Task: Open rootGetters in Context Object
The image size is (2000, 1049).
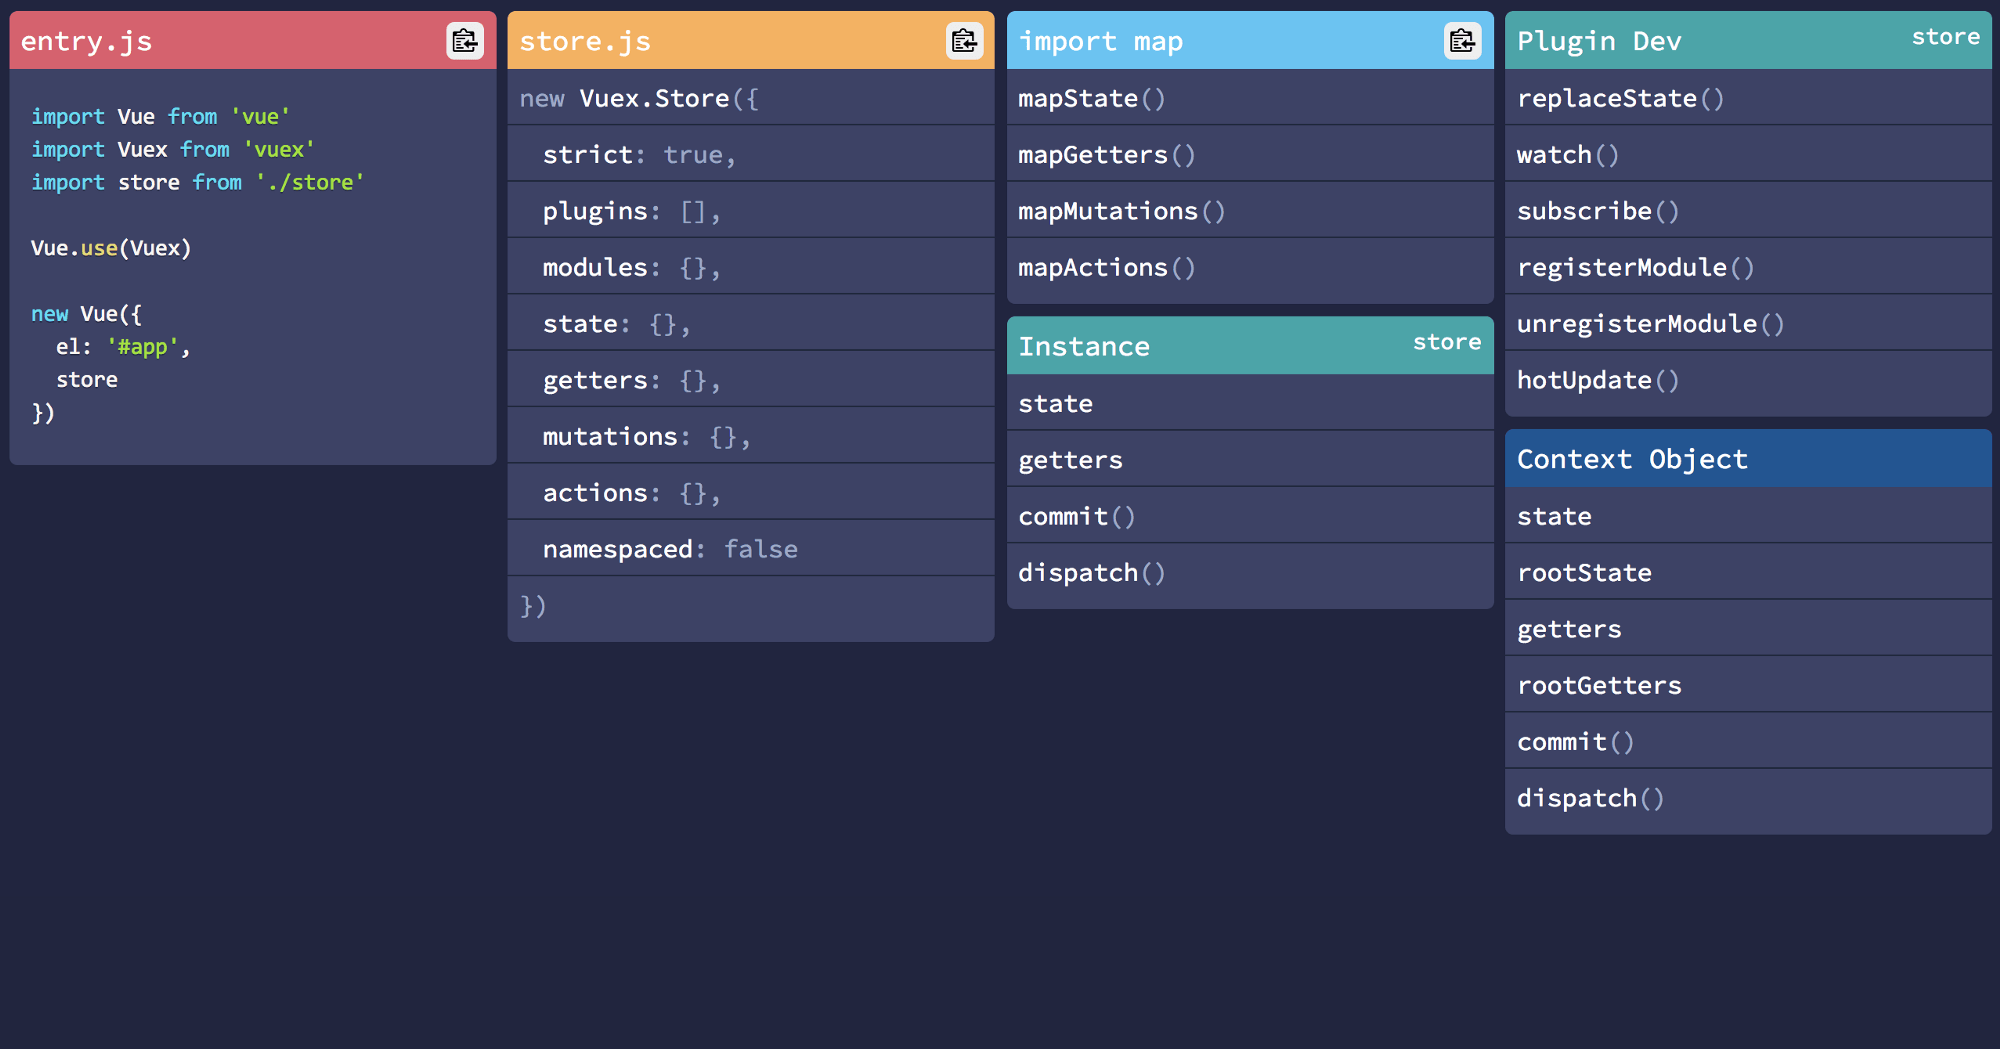Action: tap(1599, 686)
